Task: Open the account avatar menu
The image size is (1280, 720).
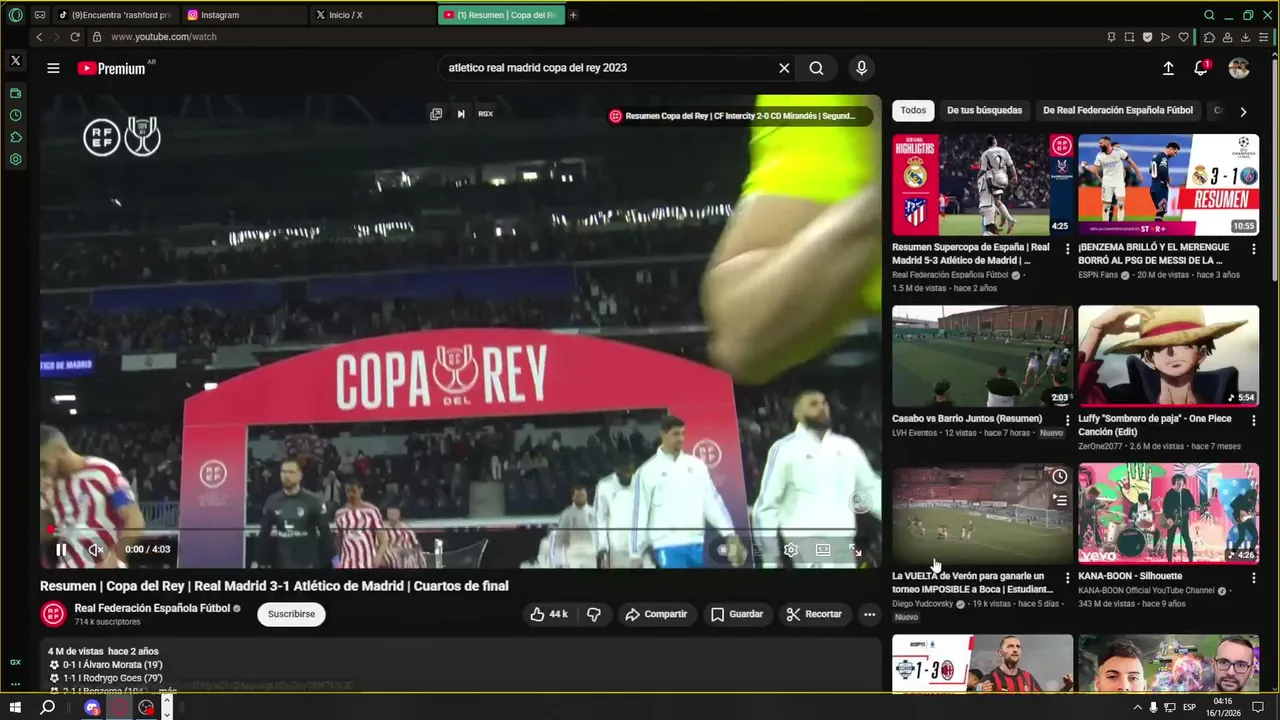Action: (1239, 68)
